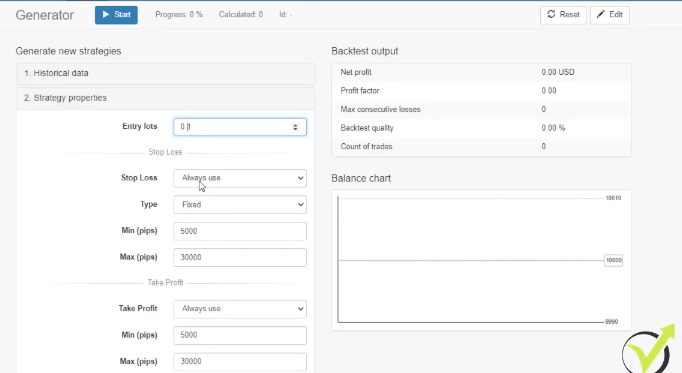Open the Stop Loss usage dropdown
Viewport: 682px width, 373px height.
coord(240,178)
